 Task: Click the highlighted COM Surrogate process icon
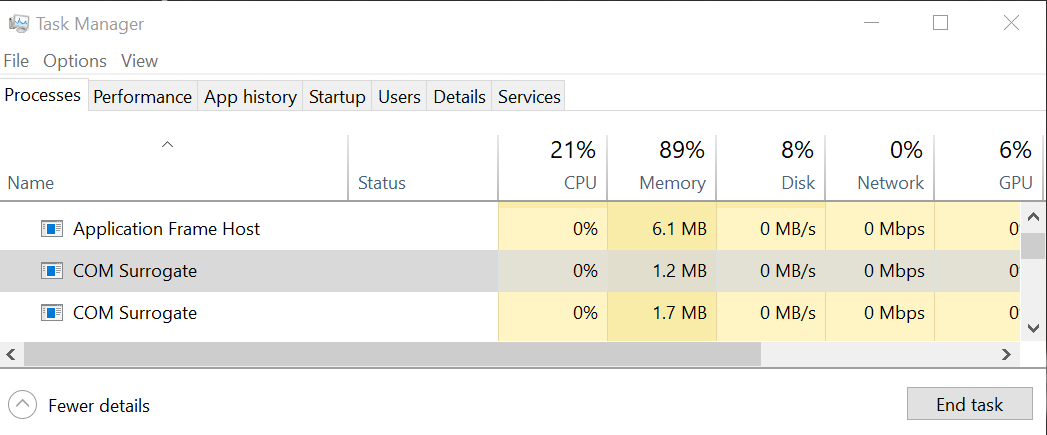tap(51, 271)
